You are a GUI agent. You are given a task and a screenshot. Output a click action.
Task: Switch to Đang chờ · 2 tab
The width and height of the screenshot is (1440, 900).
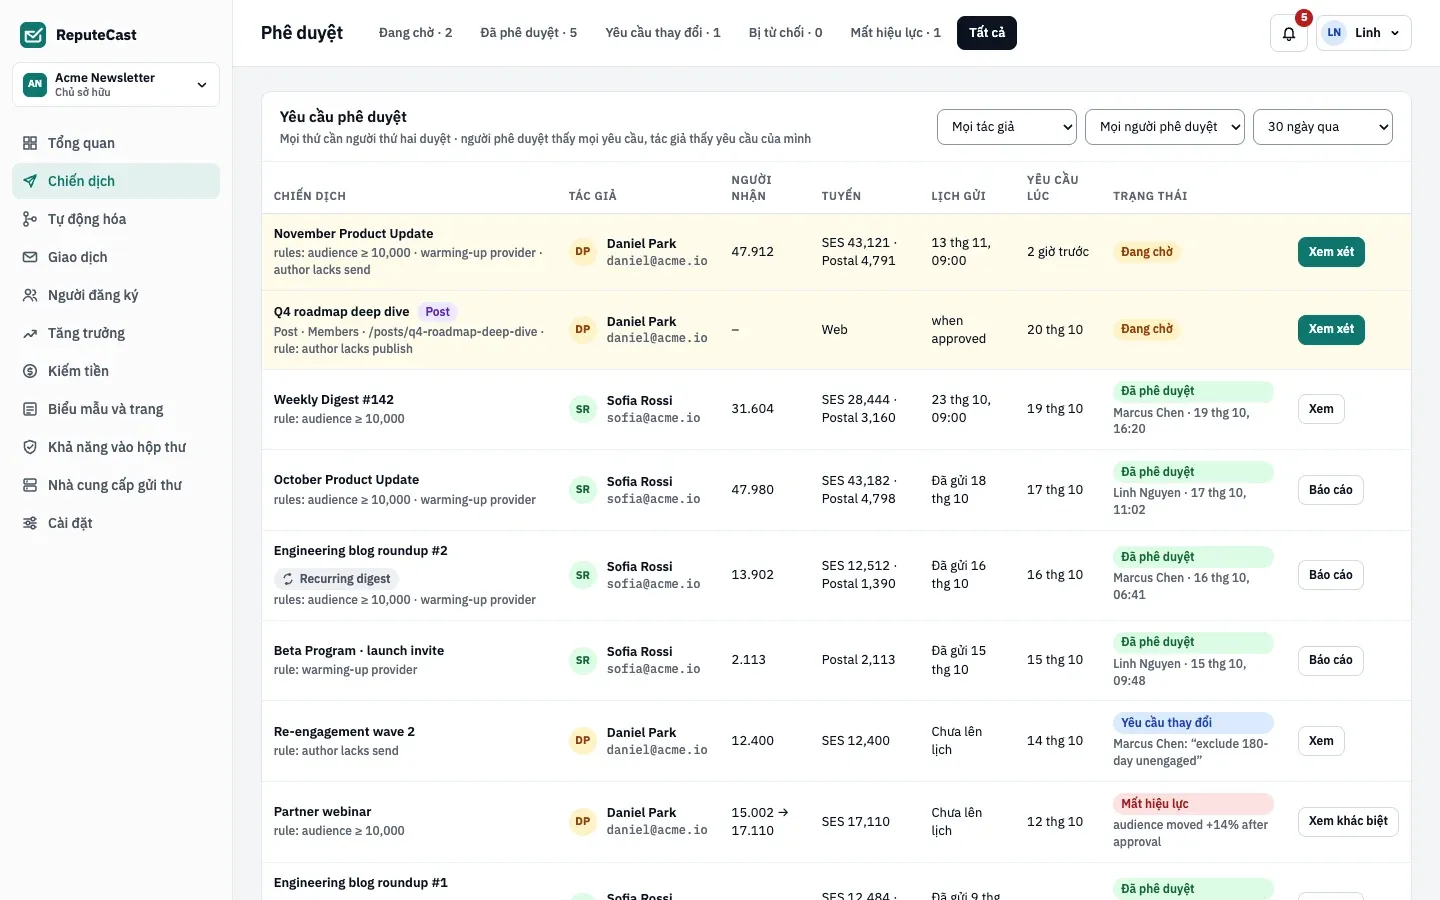[x=415, y=33]
